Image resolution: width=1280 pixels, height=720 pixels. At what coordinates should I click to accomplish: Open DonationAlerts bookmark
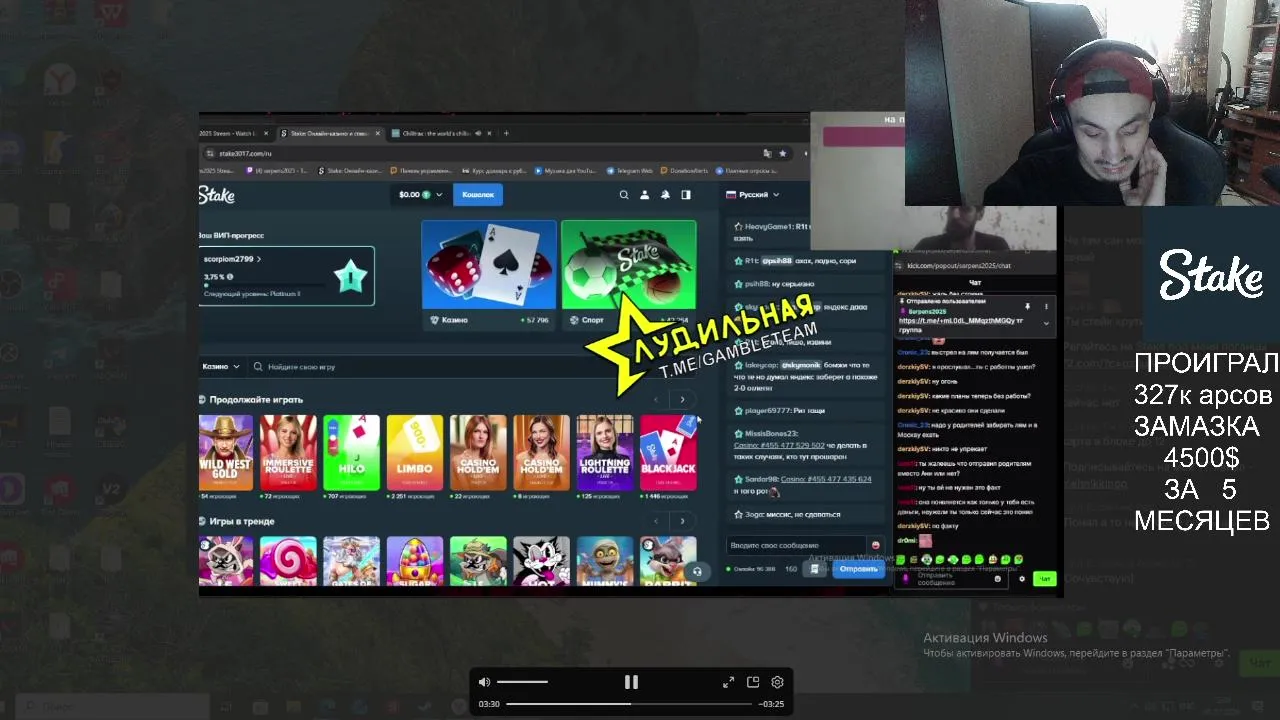coord(684,171)
